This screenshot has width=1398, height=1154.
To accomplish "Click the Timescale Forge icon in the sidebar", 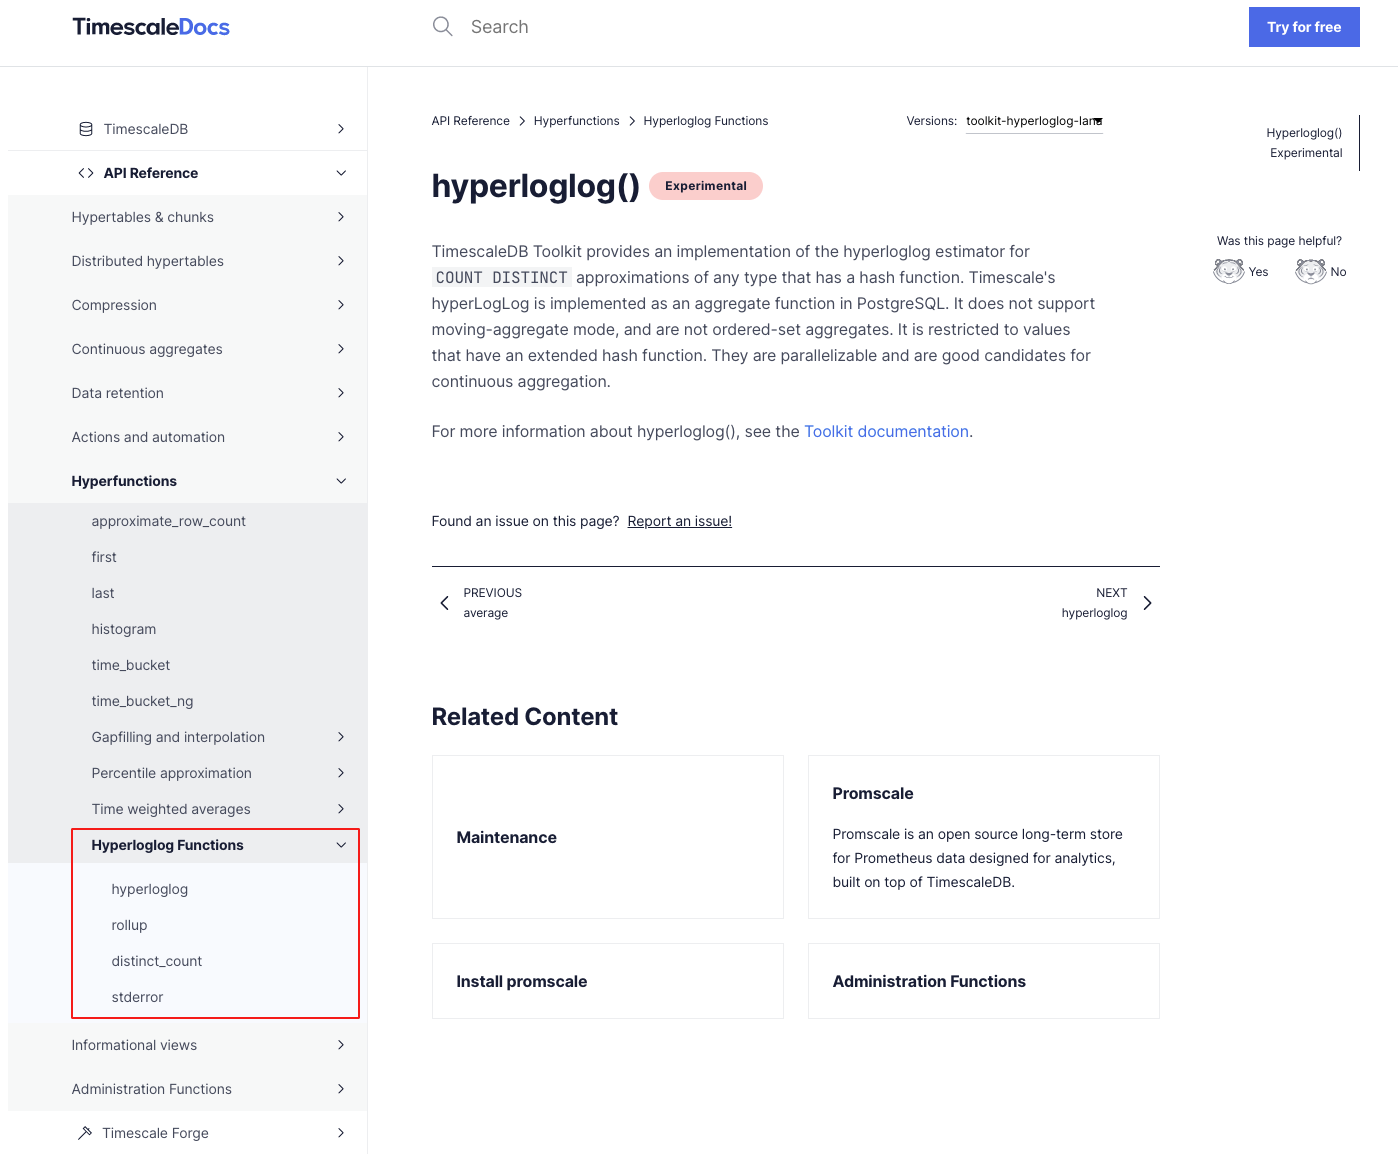I will coord(84,1132).
